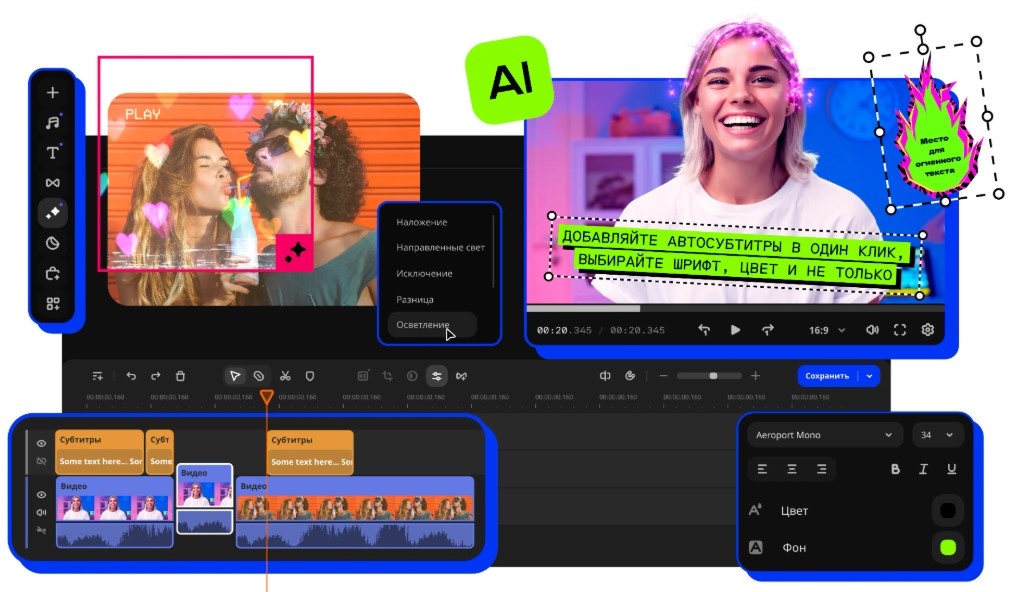The height and width of the screenshot is (592, 1016).
Task: Open the widgets grid-plus icon
Action: pyautogui.click(x=52, y=303)
